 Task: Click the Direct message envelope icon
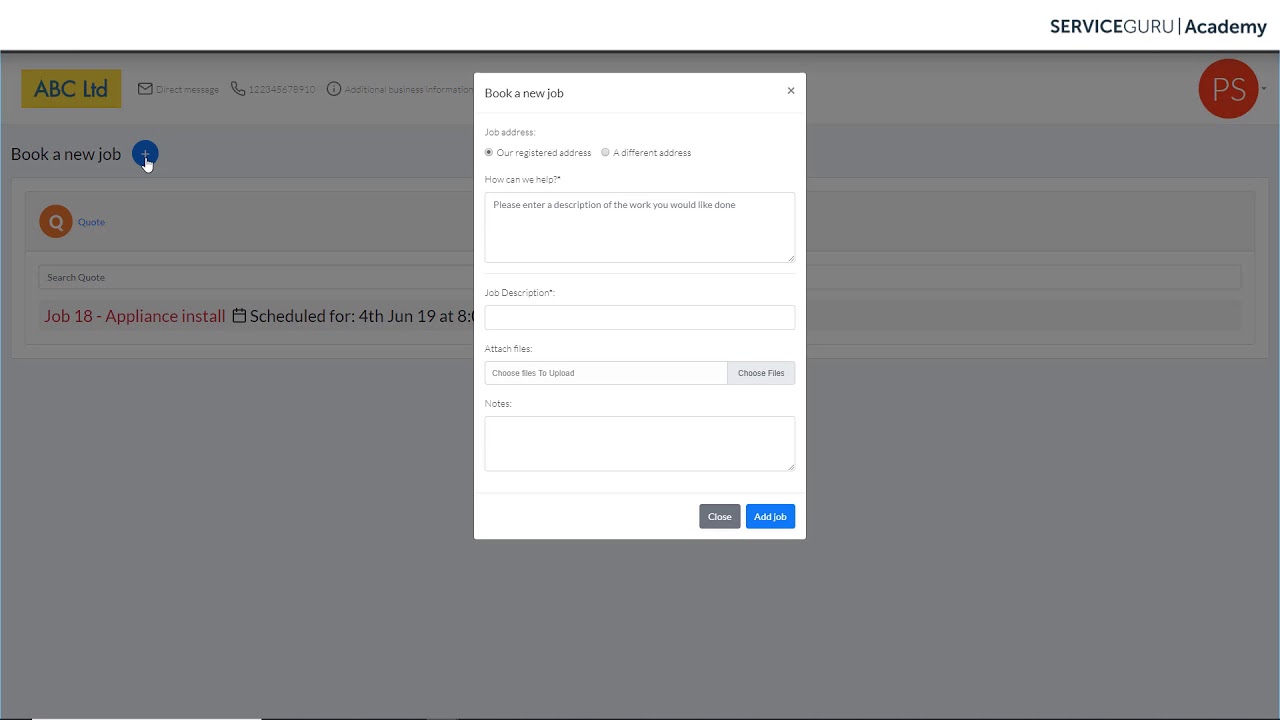tap(145, 89)
